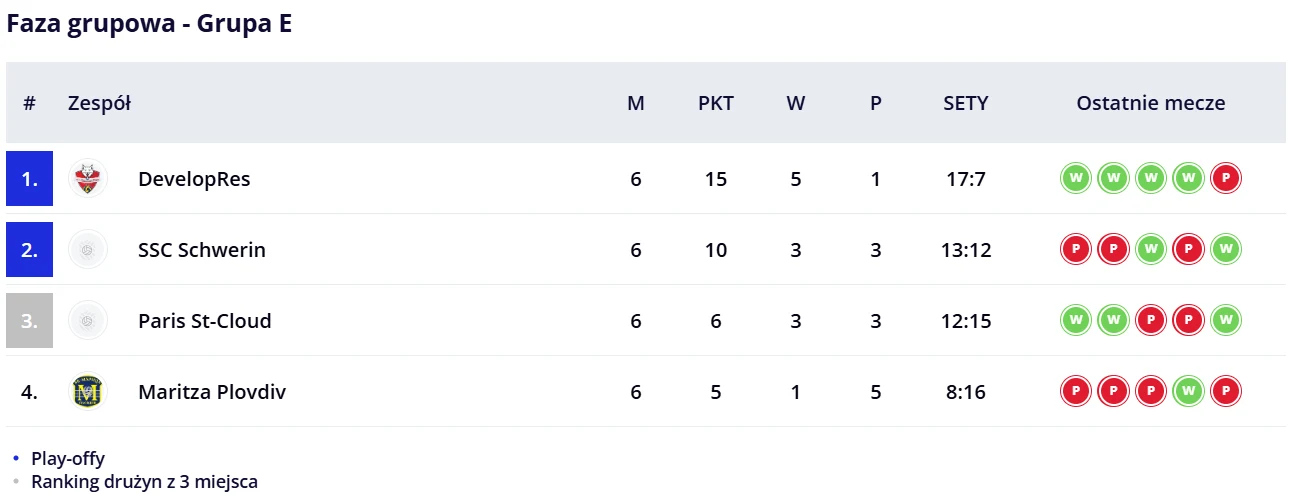
Task: Click SSC Schwerin's last win icon
Action: tap(1225, 250)
